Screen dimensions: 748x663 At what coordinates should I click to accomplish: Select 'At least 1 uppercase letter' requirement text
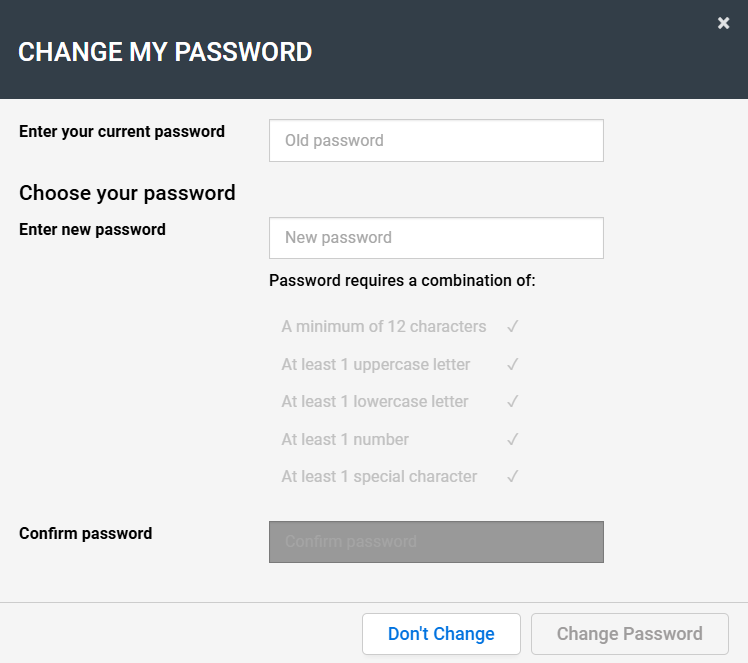376,365
